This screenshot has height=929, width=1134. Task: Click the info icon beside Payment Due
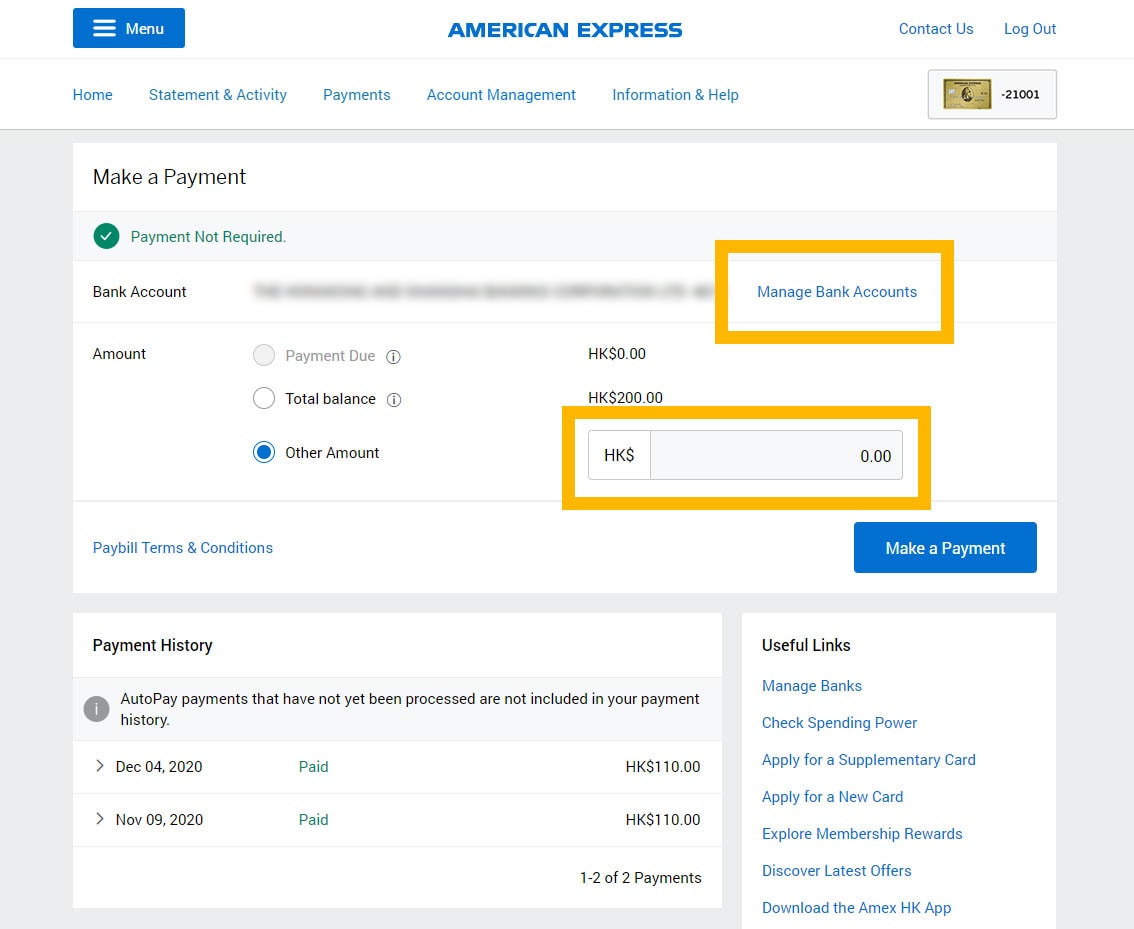tap(394, 357)
